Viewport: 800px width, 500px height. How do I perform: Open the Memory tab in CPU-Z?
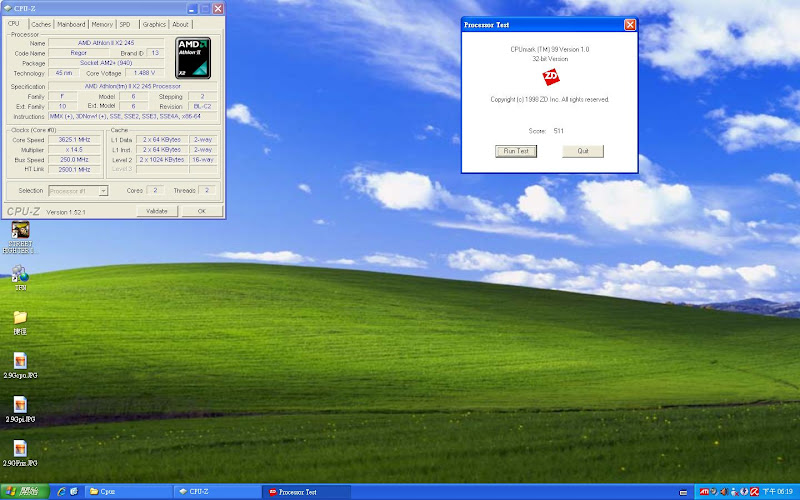(x=102, y=24)
